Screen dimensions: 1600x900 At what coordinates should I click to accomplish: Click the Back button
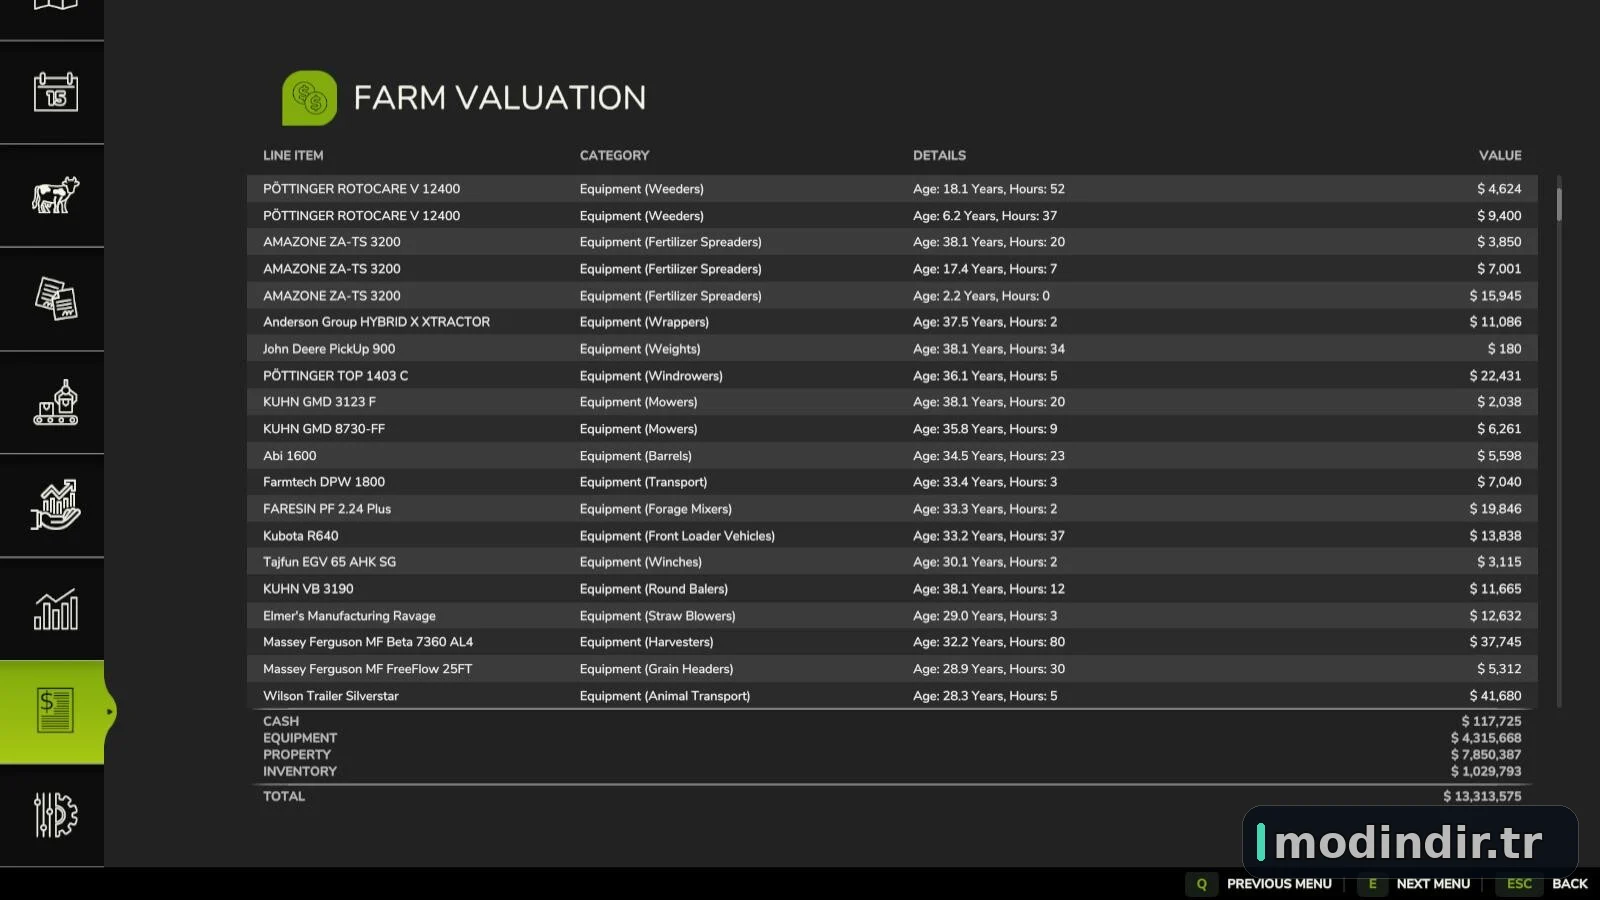tap(1569, 884)
